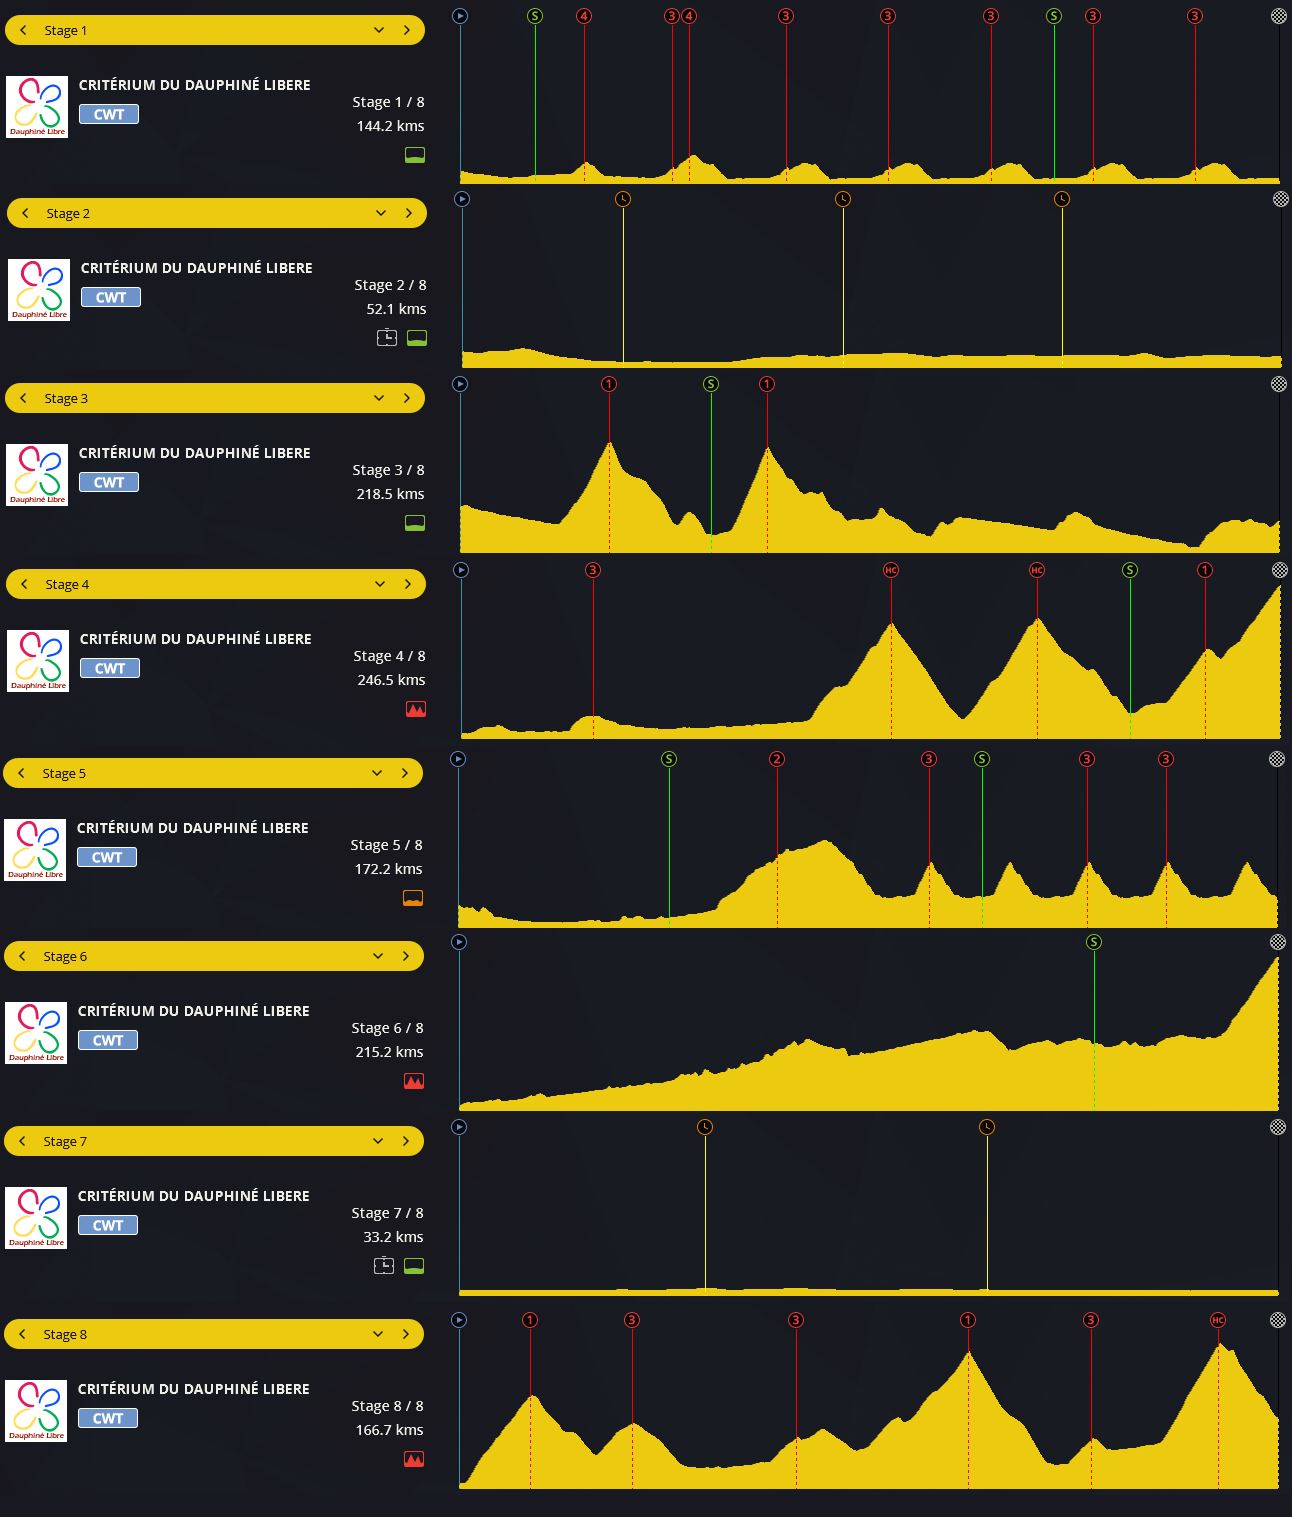Click the Dauphiné Libéré logo for Stage 1
This screenshot has height=1517, width=1292.
(37, 107)
